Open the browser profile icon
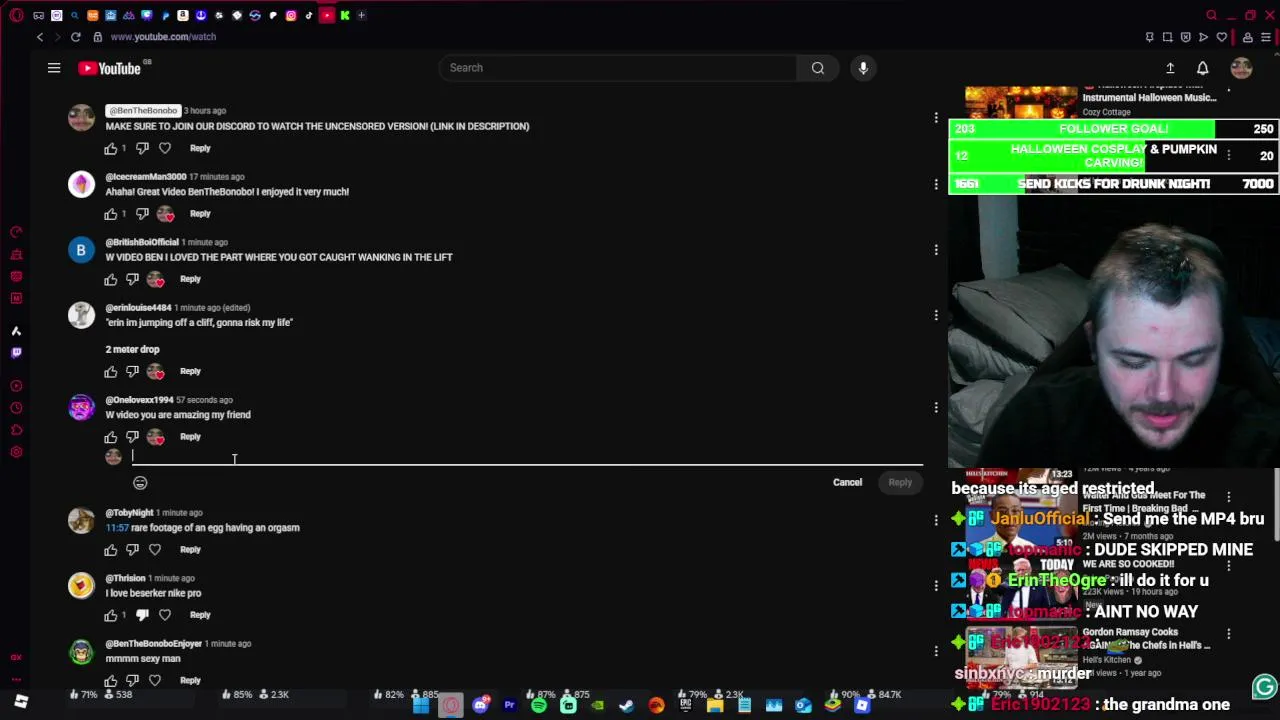Image resolution: width=1280 pixels, height=720 pixels. coord(1248,37)
